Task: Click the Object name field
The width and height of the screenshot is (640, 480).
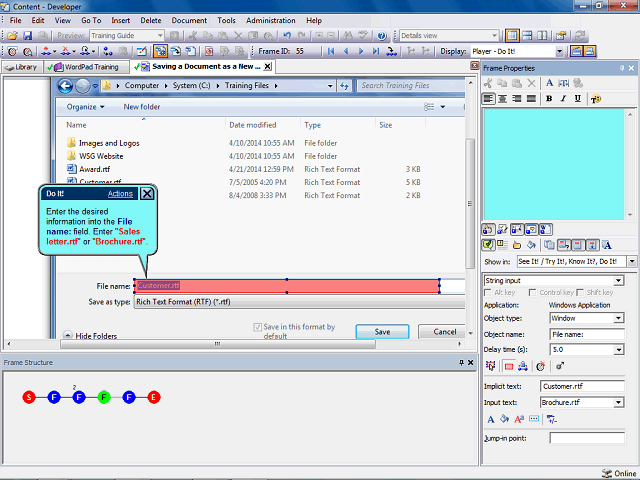Action: 587,334
